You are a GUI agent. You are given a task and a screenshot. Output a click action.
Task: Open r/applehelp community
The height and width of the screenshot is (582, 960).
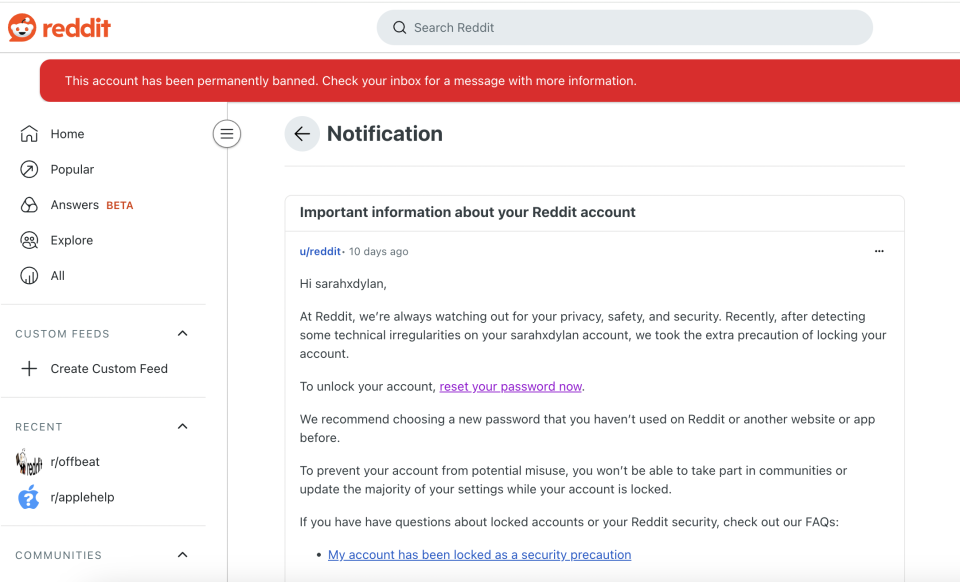(x=82, y=498)
